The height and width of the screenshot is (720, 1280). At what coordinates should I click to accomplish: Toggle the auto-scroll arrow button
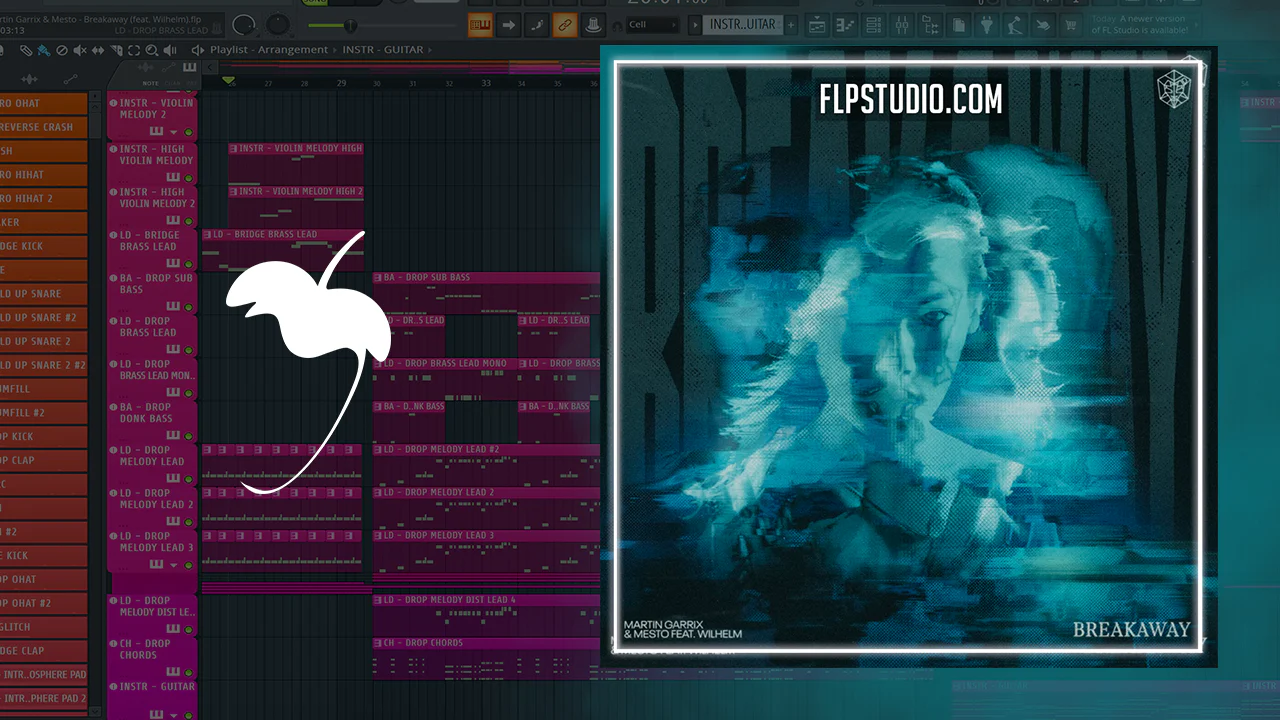tap(509, 25)
